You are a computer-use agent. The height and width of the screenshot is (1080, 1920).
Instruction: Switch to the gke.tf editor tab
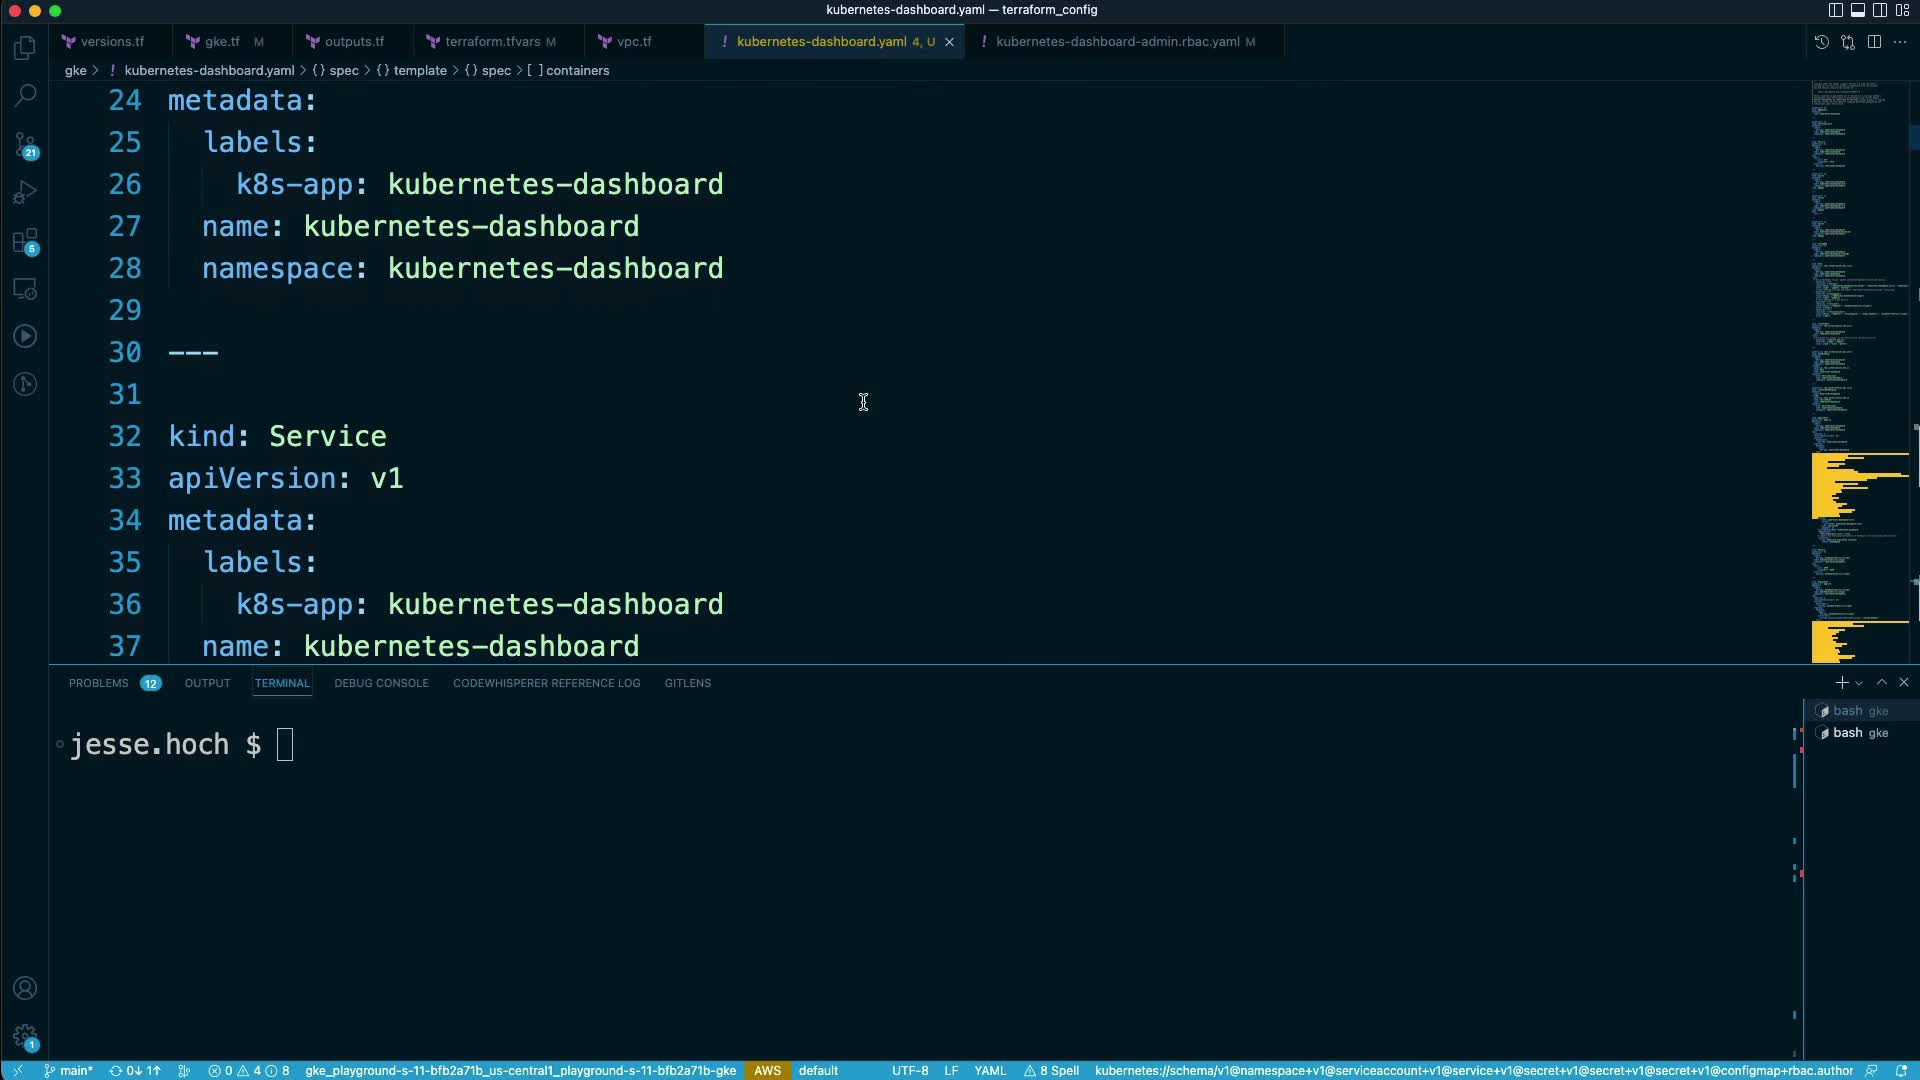coord(221,42)
